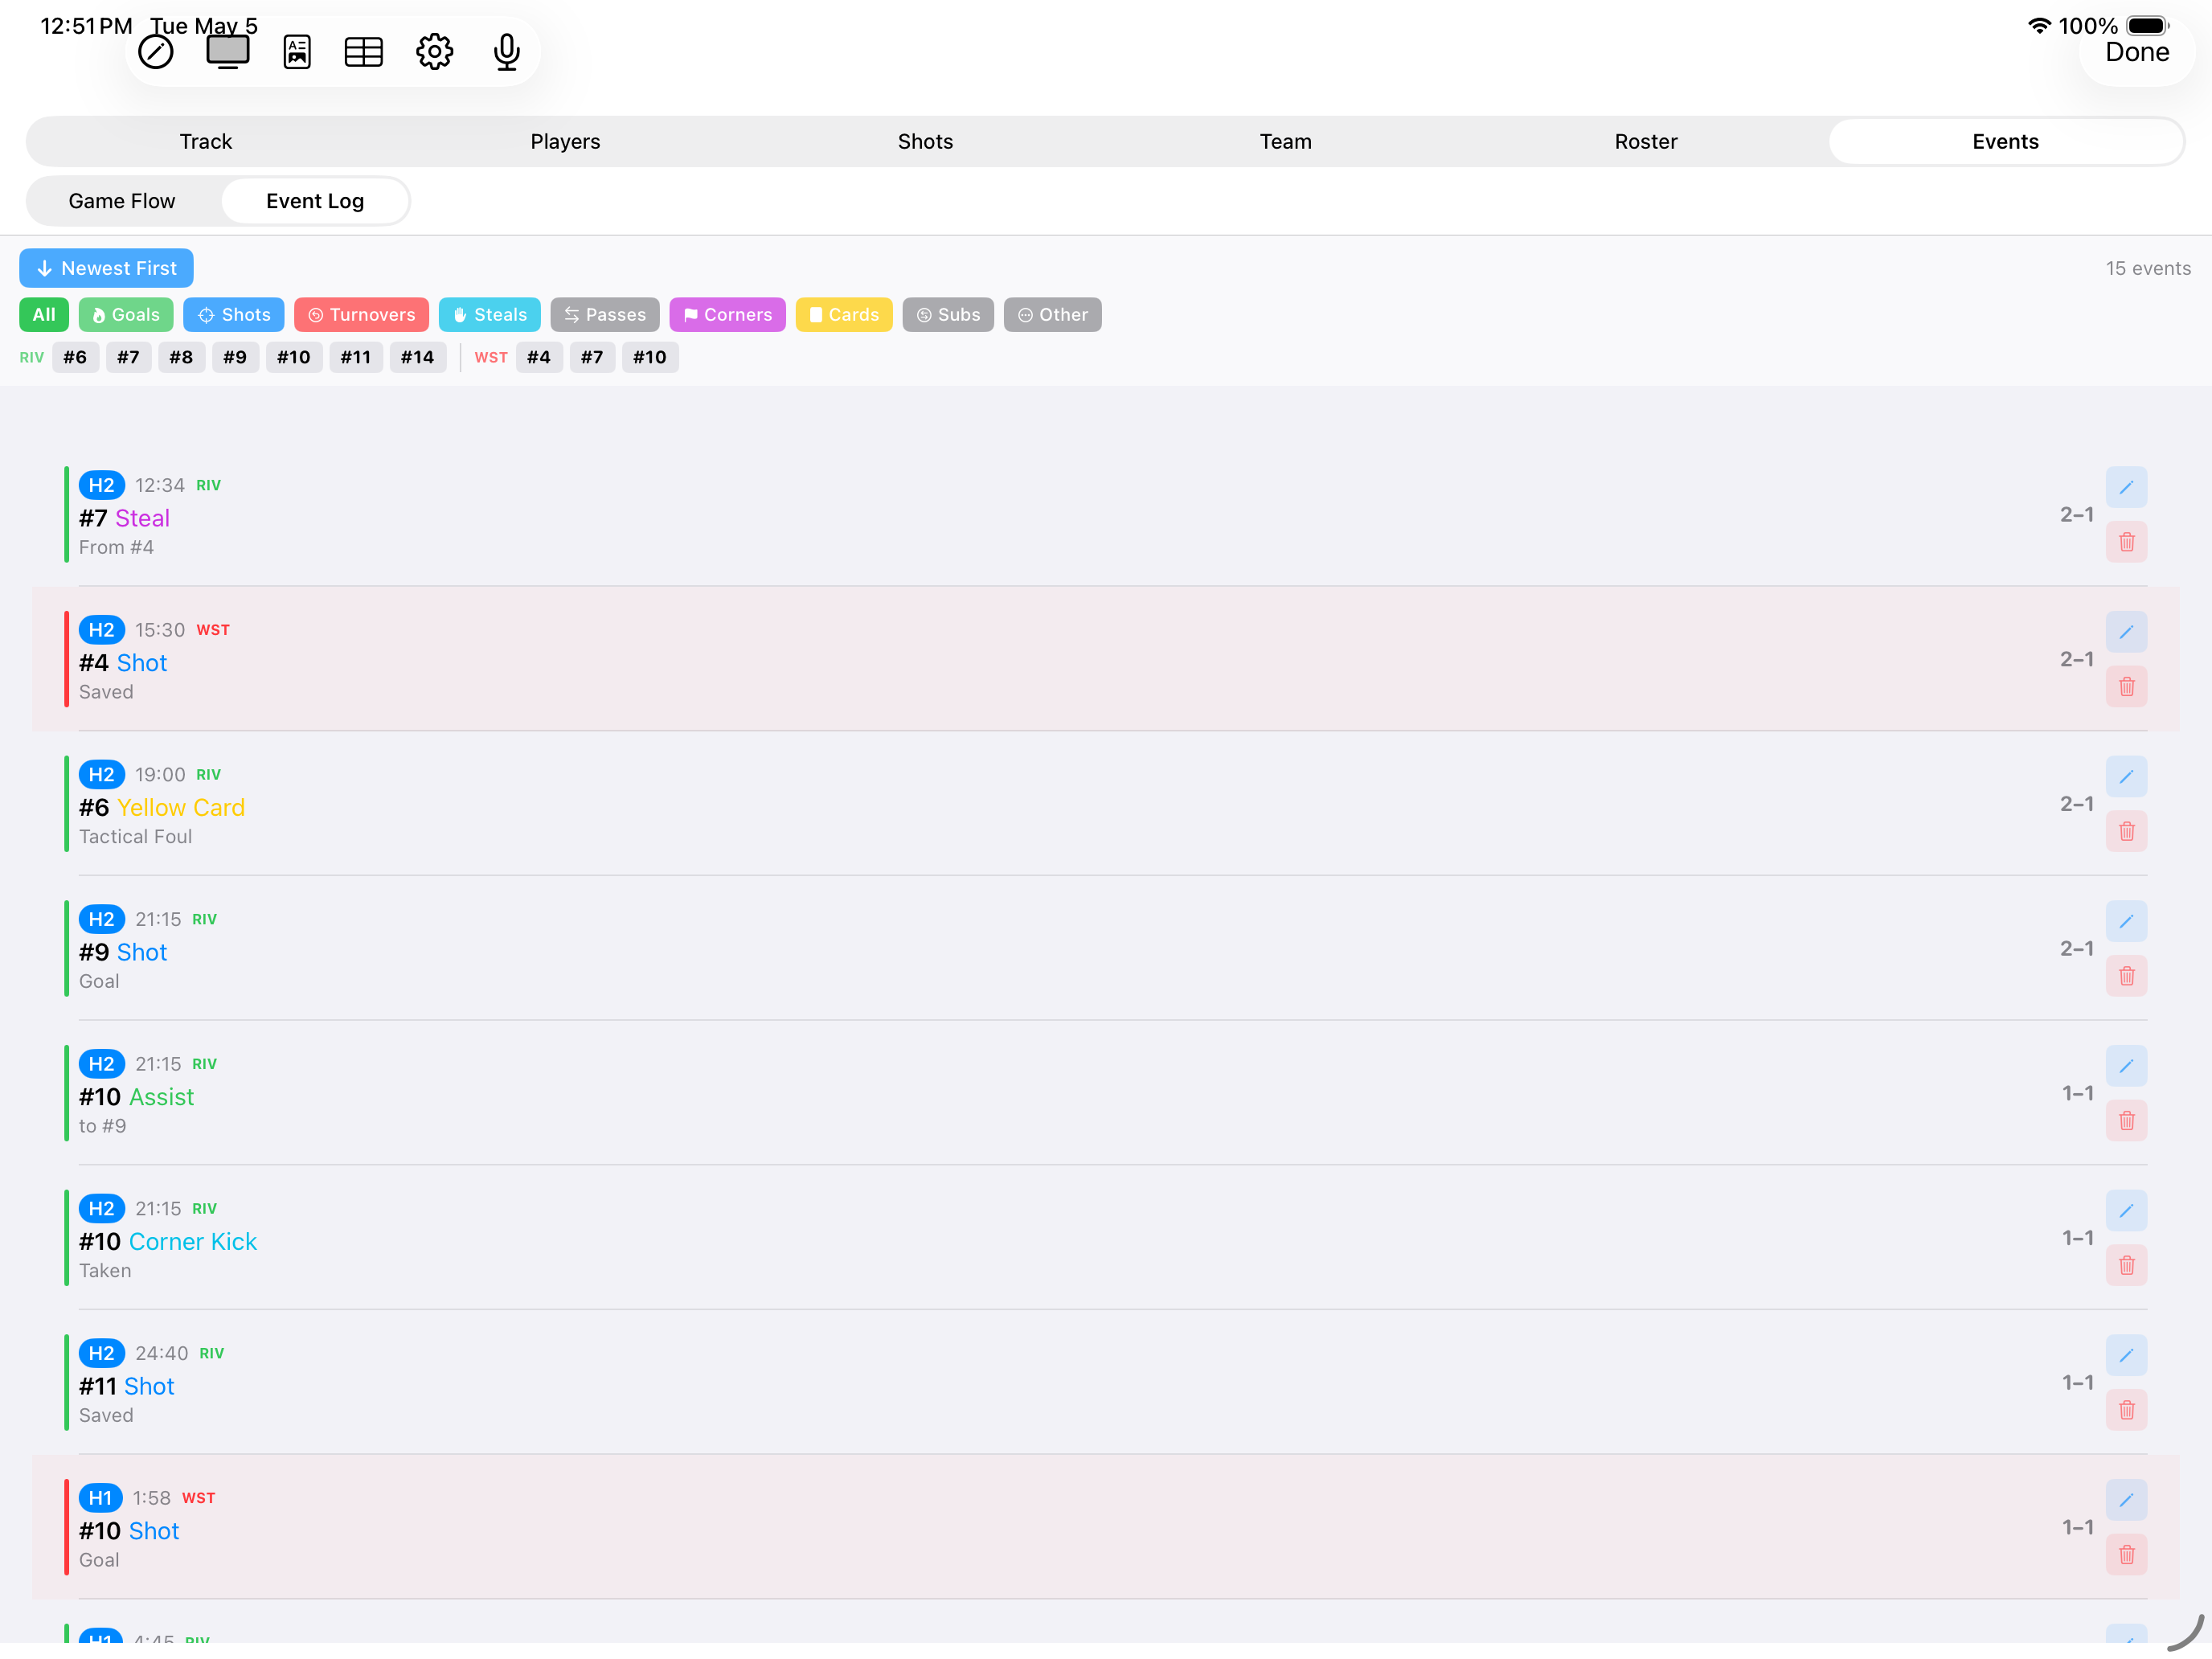This screenshot has height=1659, width=2212.
Task: Edit the #10 Corner Kick event
Action: tap(2126, 1211)
